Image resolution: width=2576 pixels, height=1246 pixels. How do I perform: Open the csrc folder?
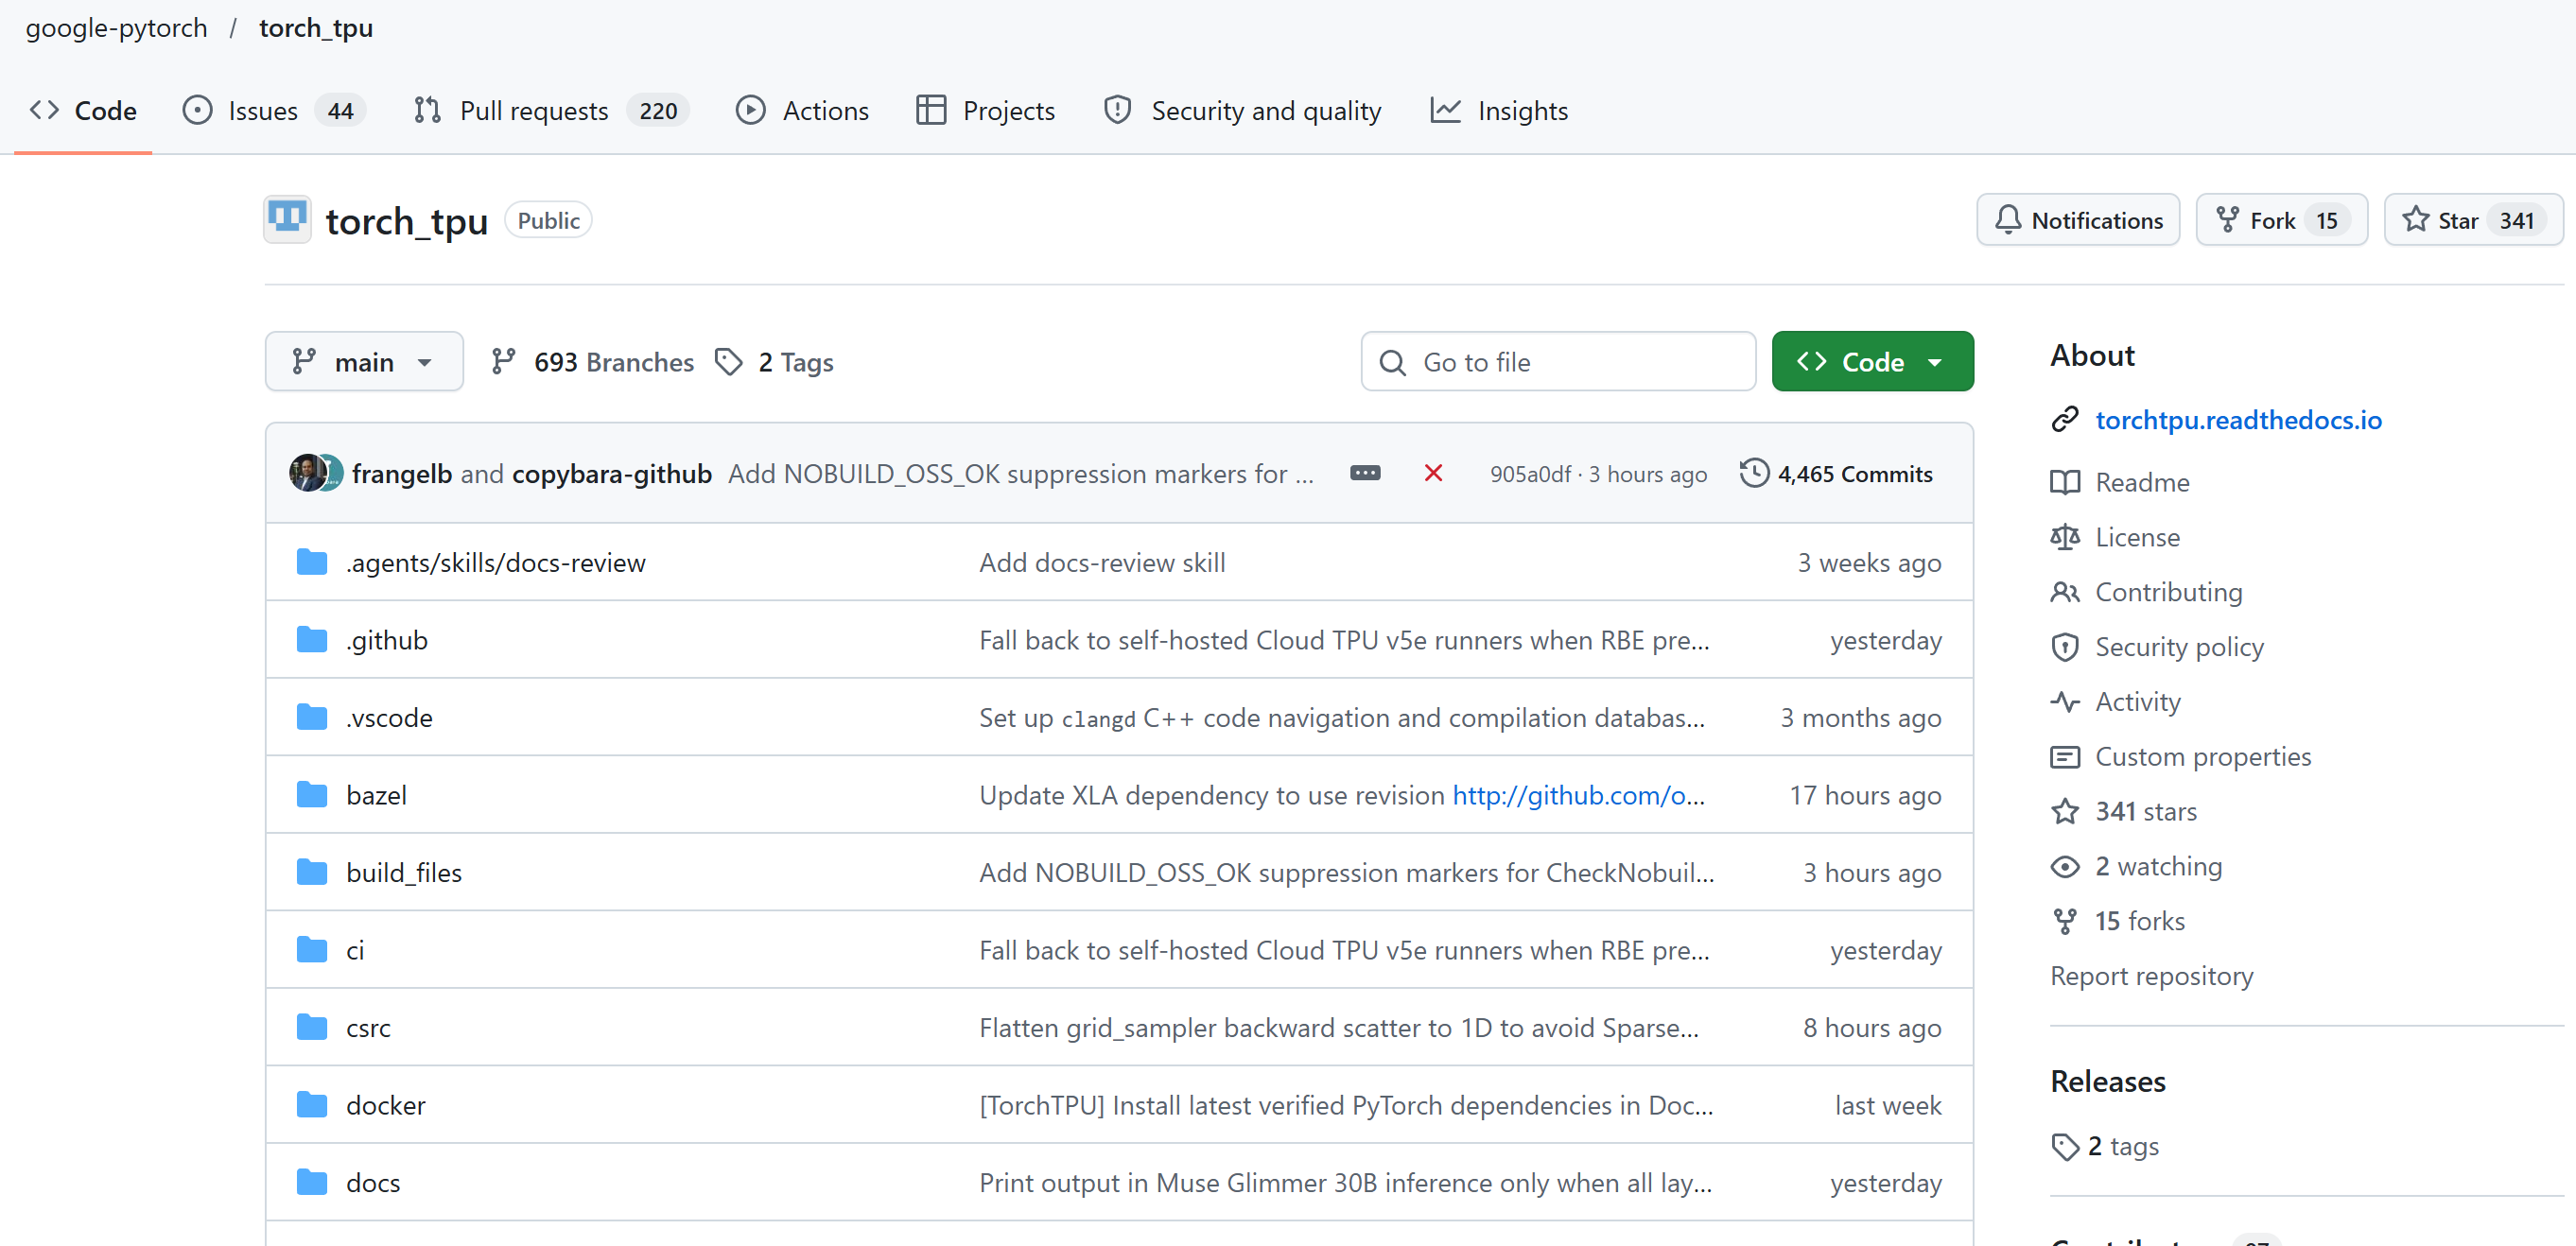coord(368,1028)
